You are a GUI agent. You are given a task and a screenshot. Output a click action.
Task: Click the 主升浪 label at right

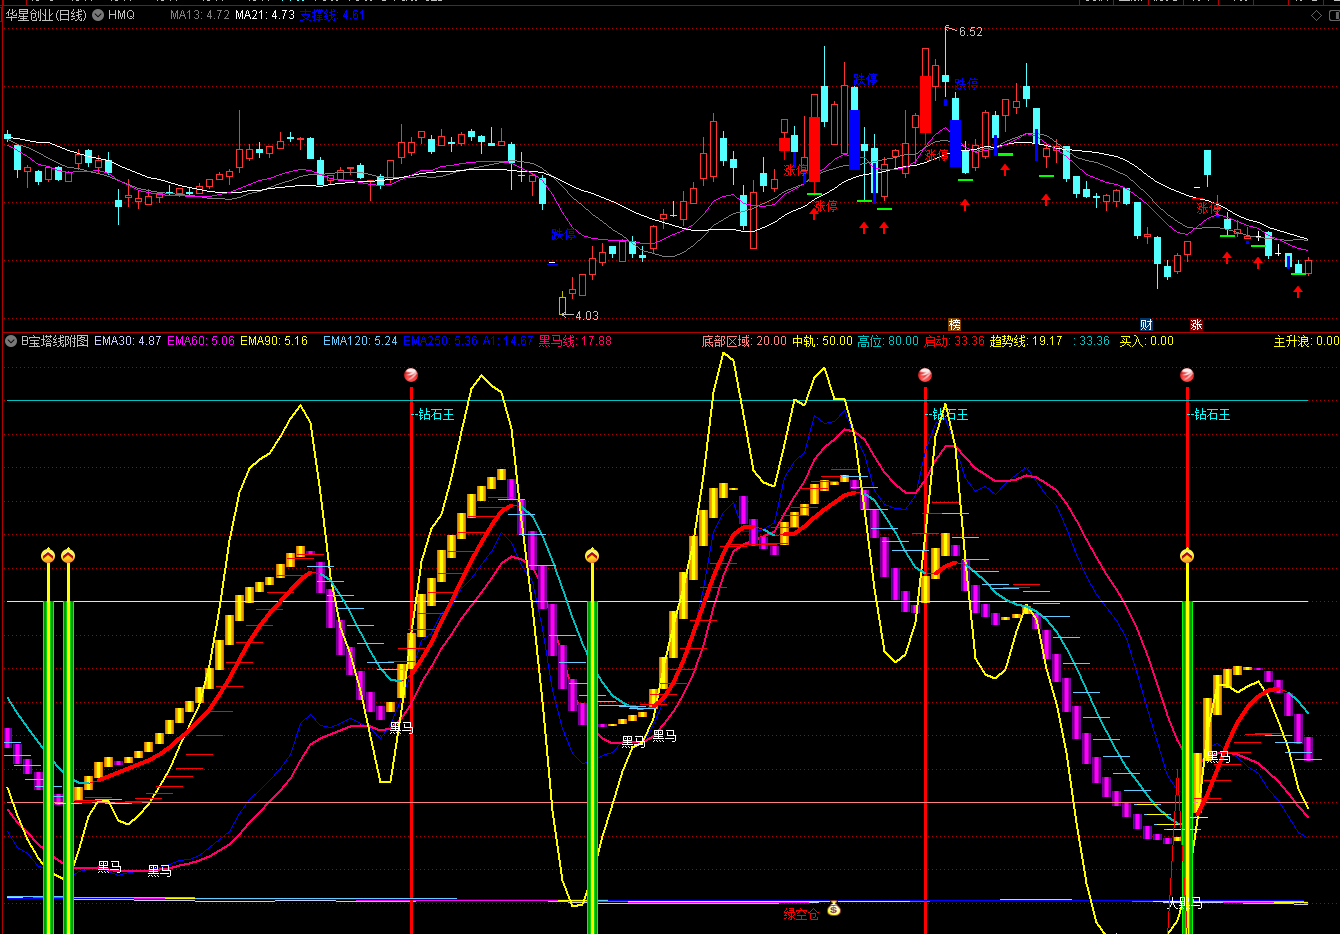[1305, 341]
